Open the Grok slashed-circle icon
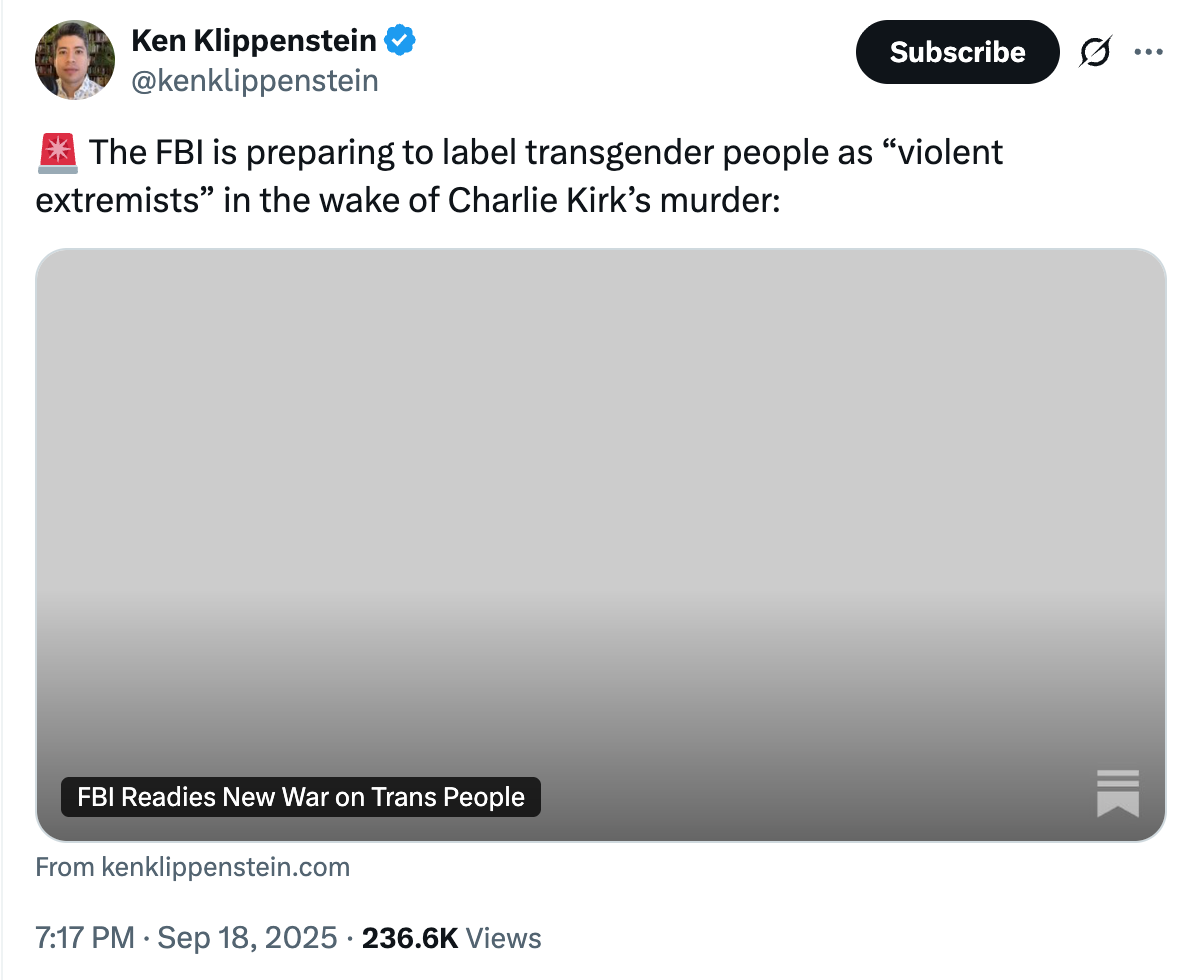1192x980 pixels. tap(1095, 53)
